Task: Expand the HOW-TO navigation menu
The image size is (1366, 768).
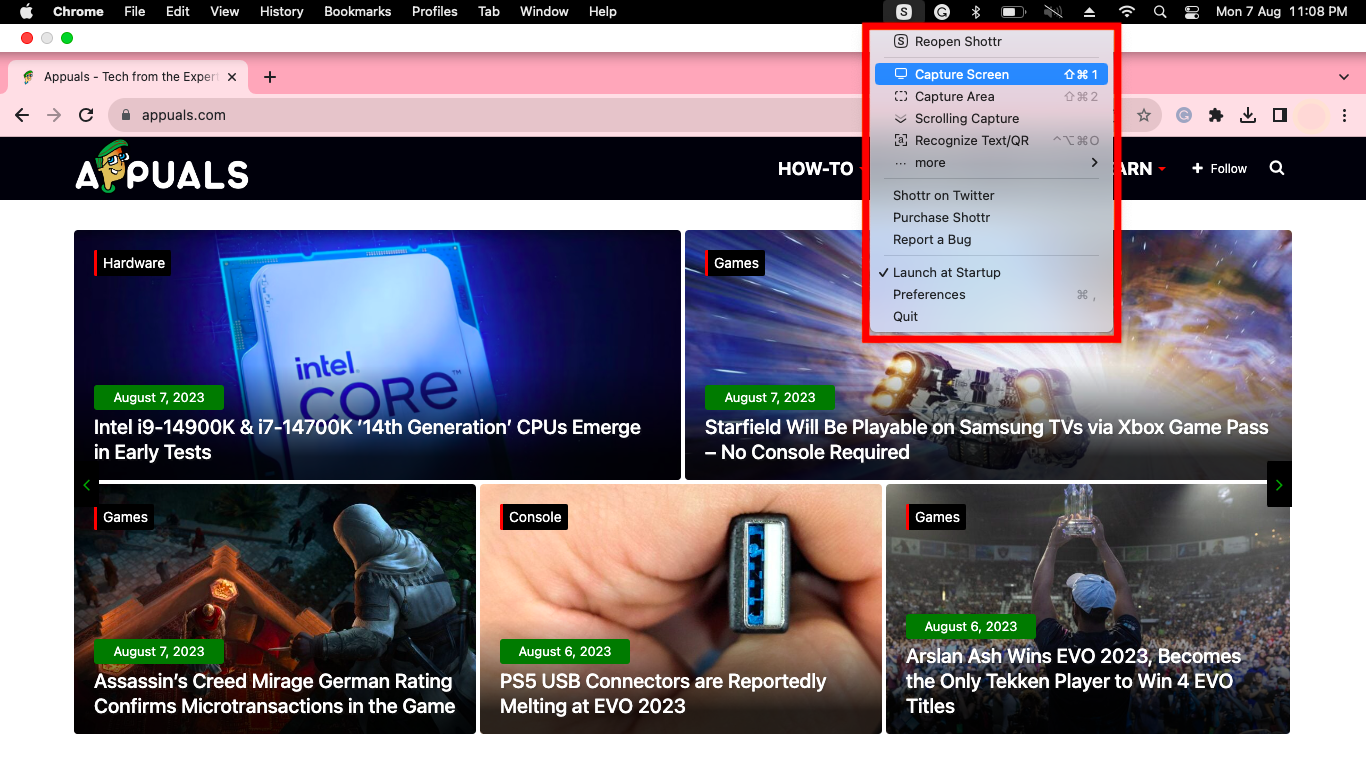Action: pyautogui.click(x=820, y=169)
